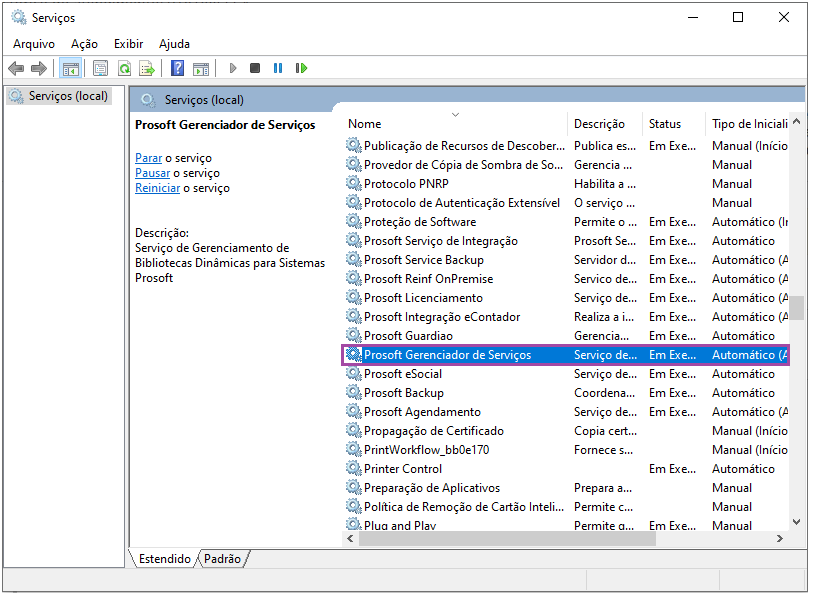
Task: Click the Reiniciar service link
Action: tap(157, 188)
